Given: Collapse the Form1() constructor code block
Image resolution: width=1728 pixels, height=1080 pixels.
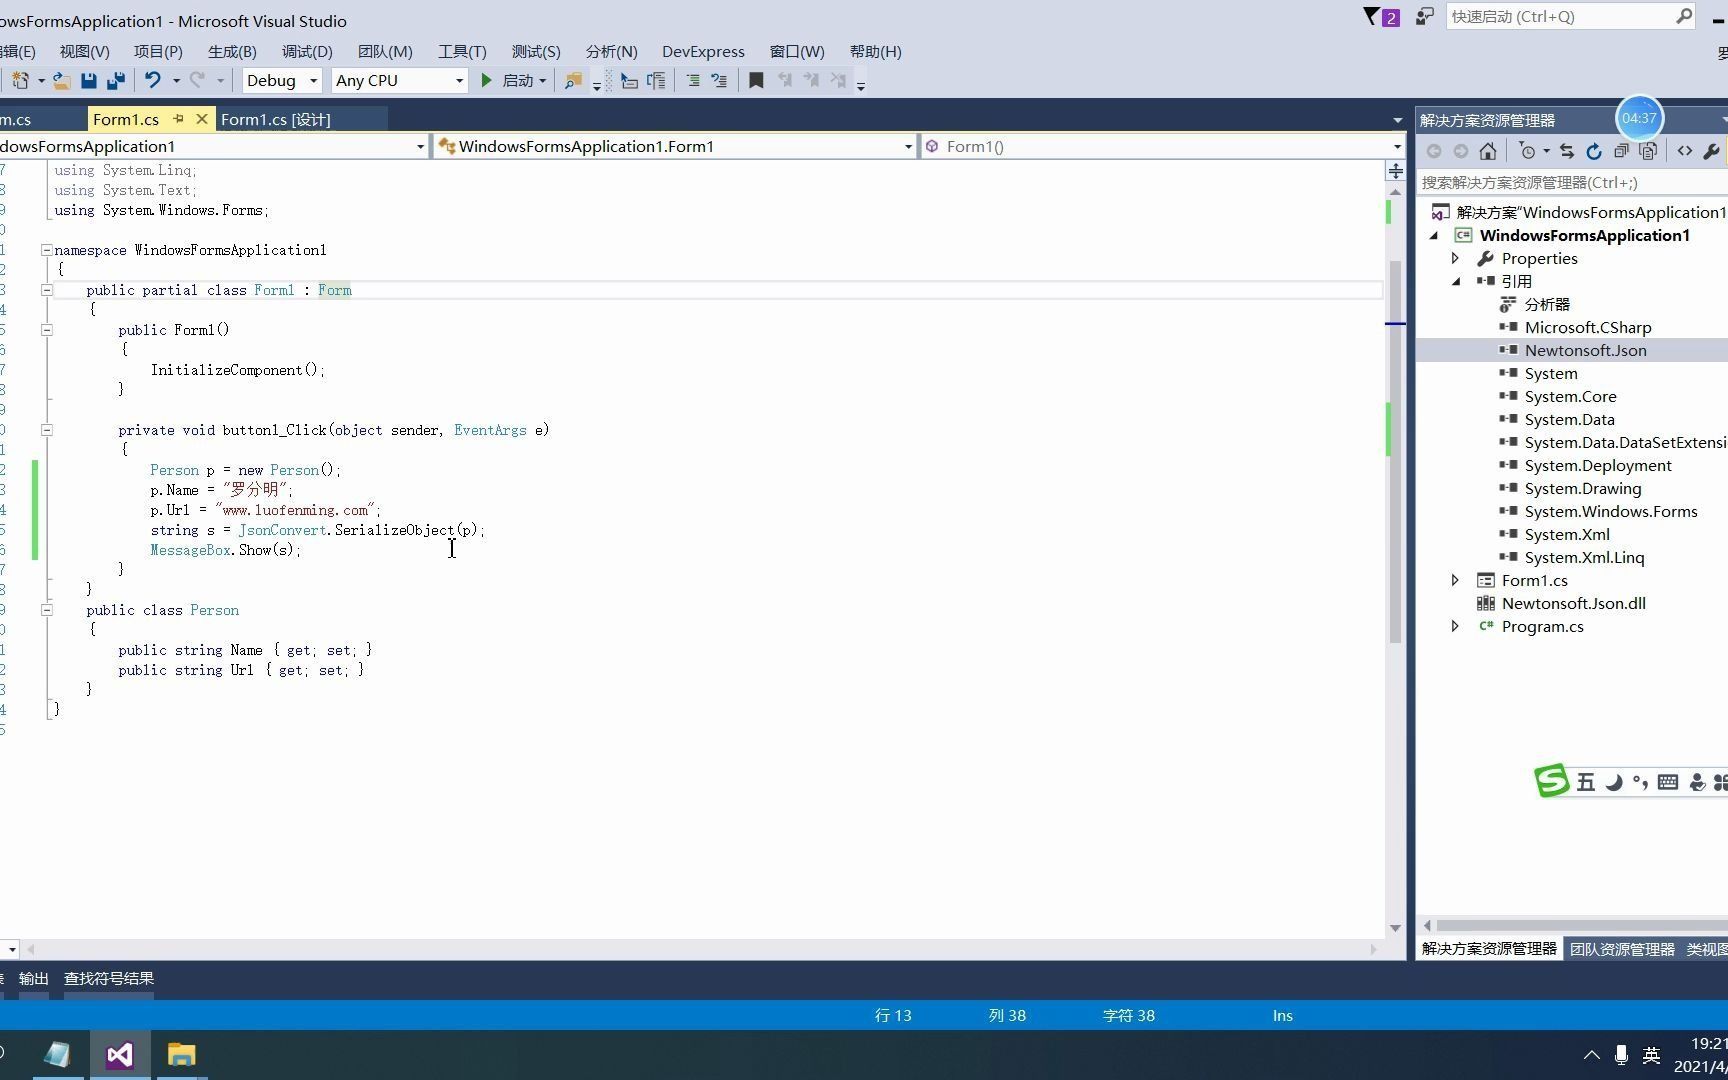Looking at the screenshot, I should (x=46, y=330).
